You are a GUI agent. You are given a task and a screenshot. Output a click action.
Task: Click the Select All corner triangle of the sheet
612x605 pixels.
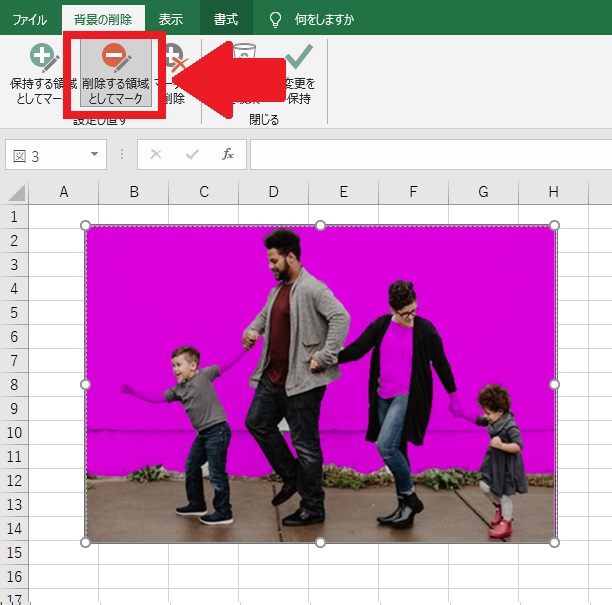[x=16, y=192]
